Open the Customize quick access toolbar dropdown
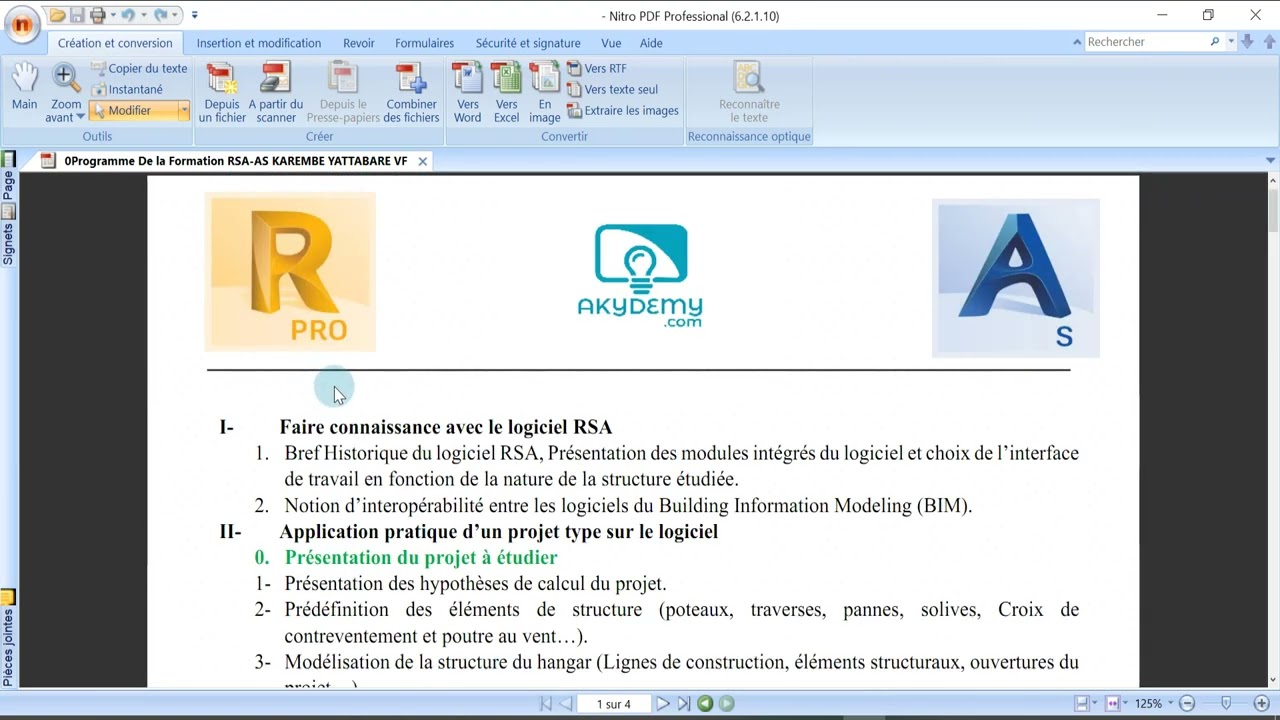This screenshot has height=720, width=1280. [195, 15]
